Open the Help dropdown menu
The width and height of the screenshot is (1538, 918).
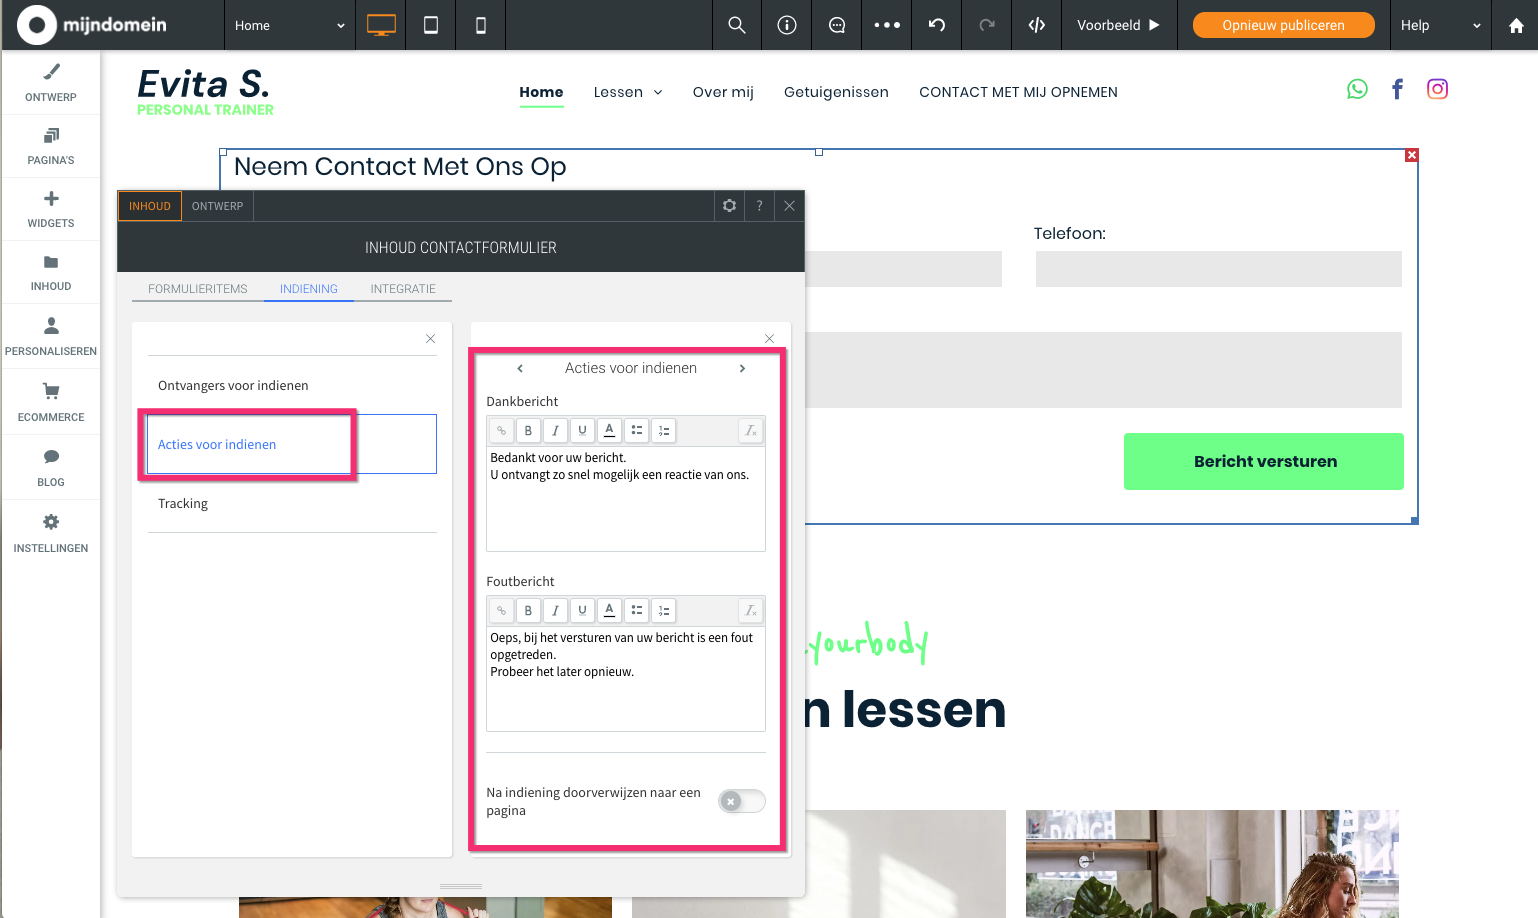pyautogui.click(x=1440, y=25)
